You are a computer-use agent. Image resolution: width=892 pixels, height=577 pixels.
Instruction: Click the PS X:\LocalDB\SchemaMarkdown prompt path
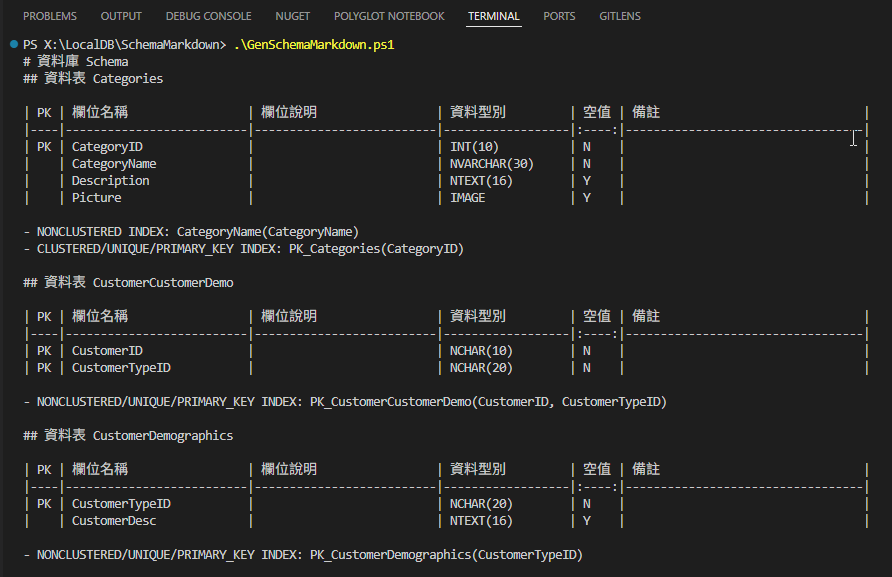coord(120,45)
